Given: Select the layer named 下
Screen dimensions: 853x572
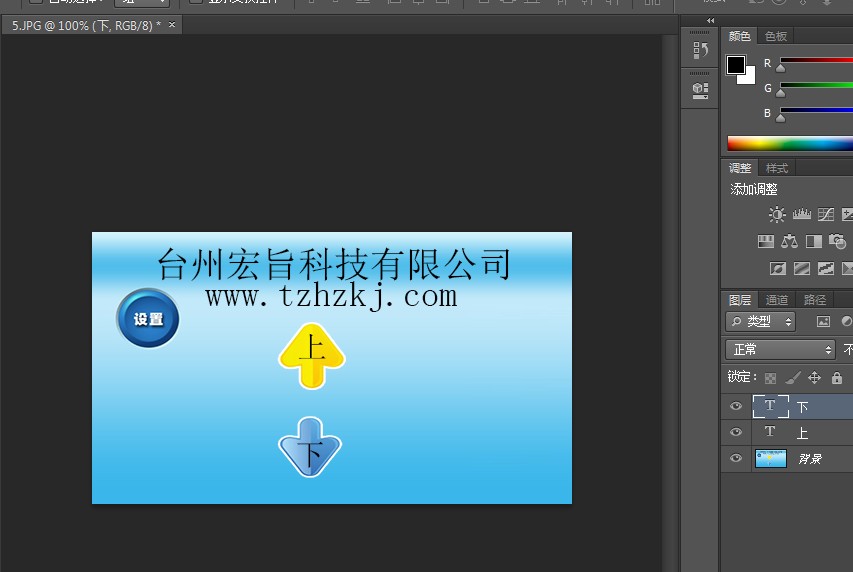Looking at the screenshot, I should [802, 407].
